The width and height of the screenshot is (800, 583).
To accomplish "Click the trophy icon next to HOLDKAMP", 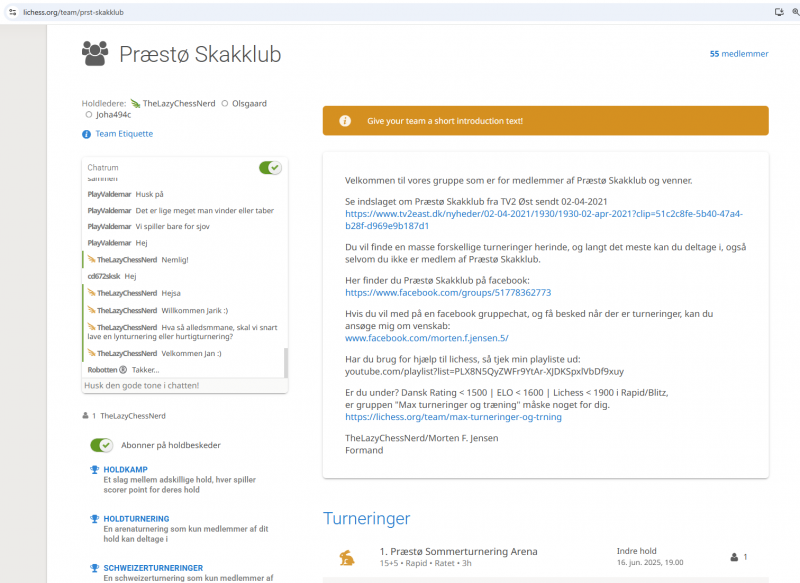I will [94, 470].
